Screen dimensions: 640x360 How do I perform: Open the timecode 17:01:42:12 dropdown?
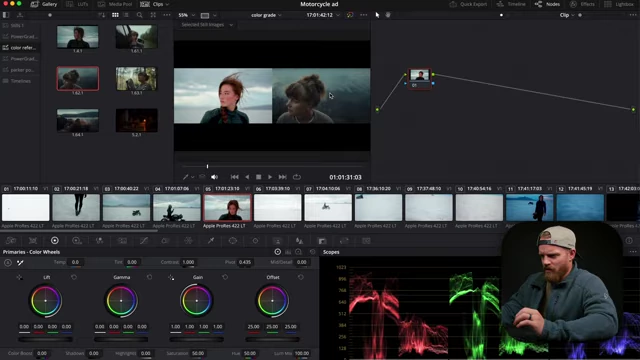pos(323,15)
